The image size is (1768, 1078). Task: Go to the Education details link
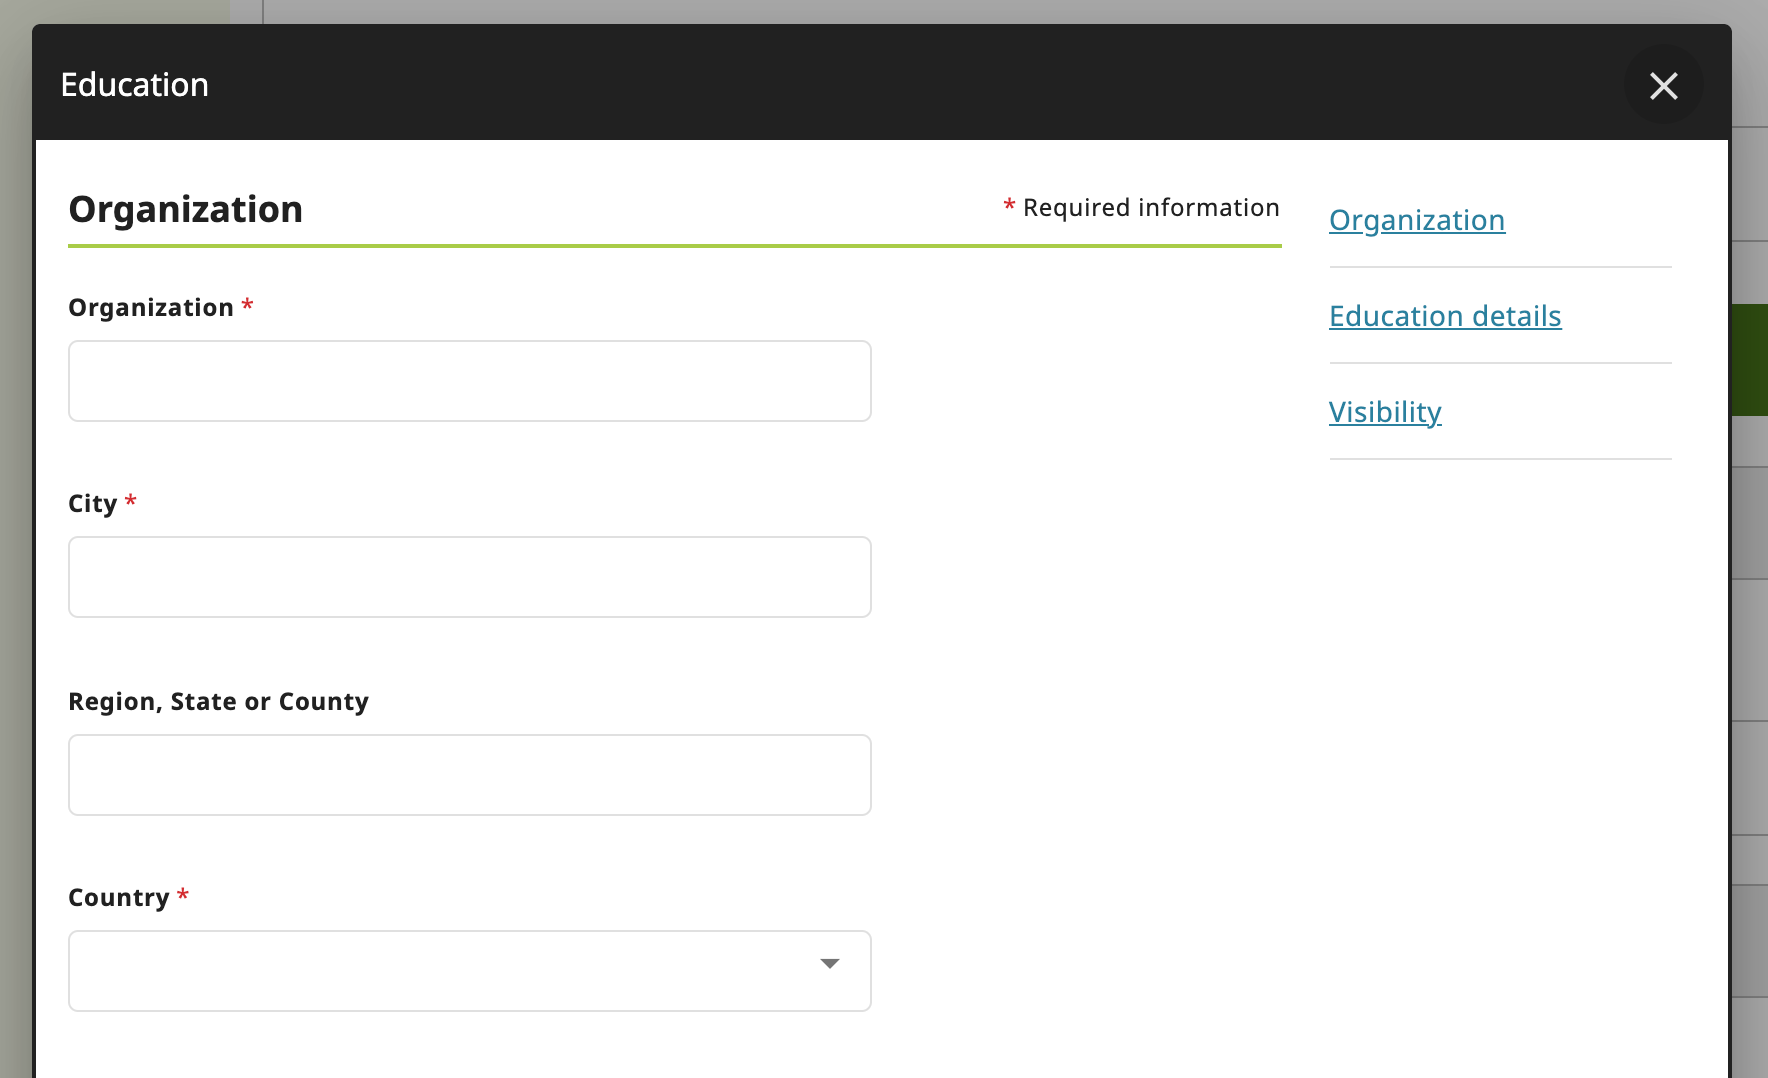1445,316
